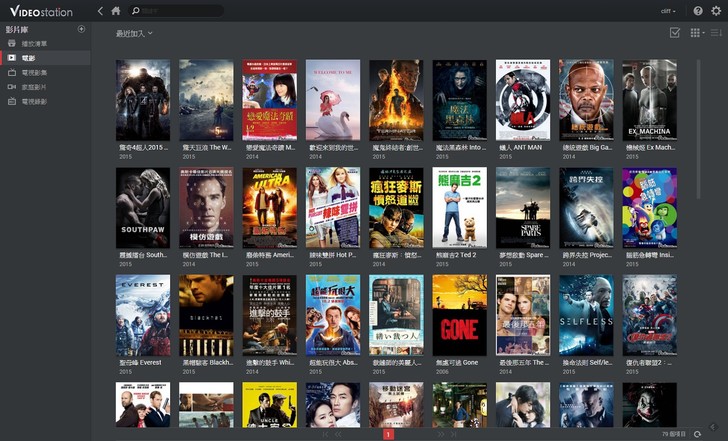Open the settings gear icon

[x=716, y=11]
